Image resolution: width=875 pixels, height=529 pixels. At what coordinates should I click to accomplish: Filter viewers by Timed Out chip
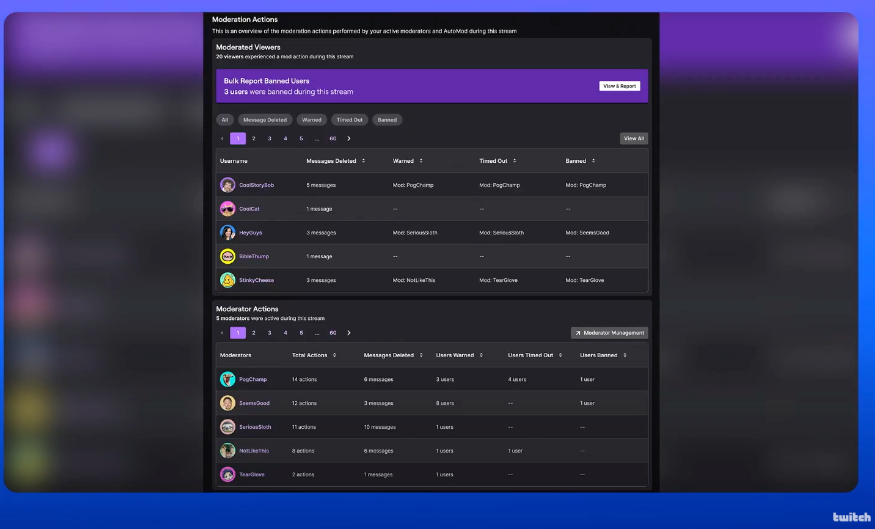(349, 120)
